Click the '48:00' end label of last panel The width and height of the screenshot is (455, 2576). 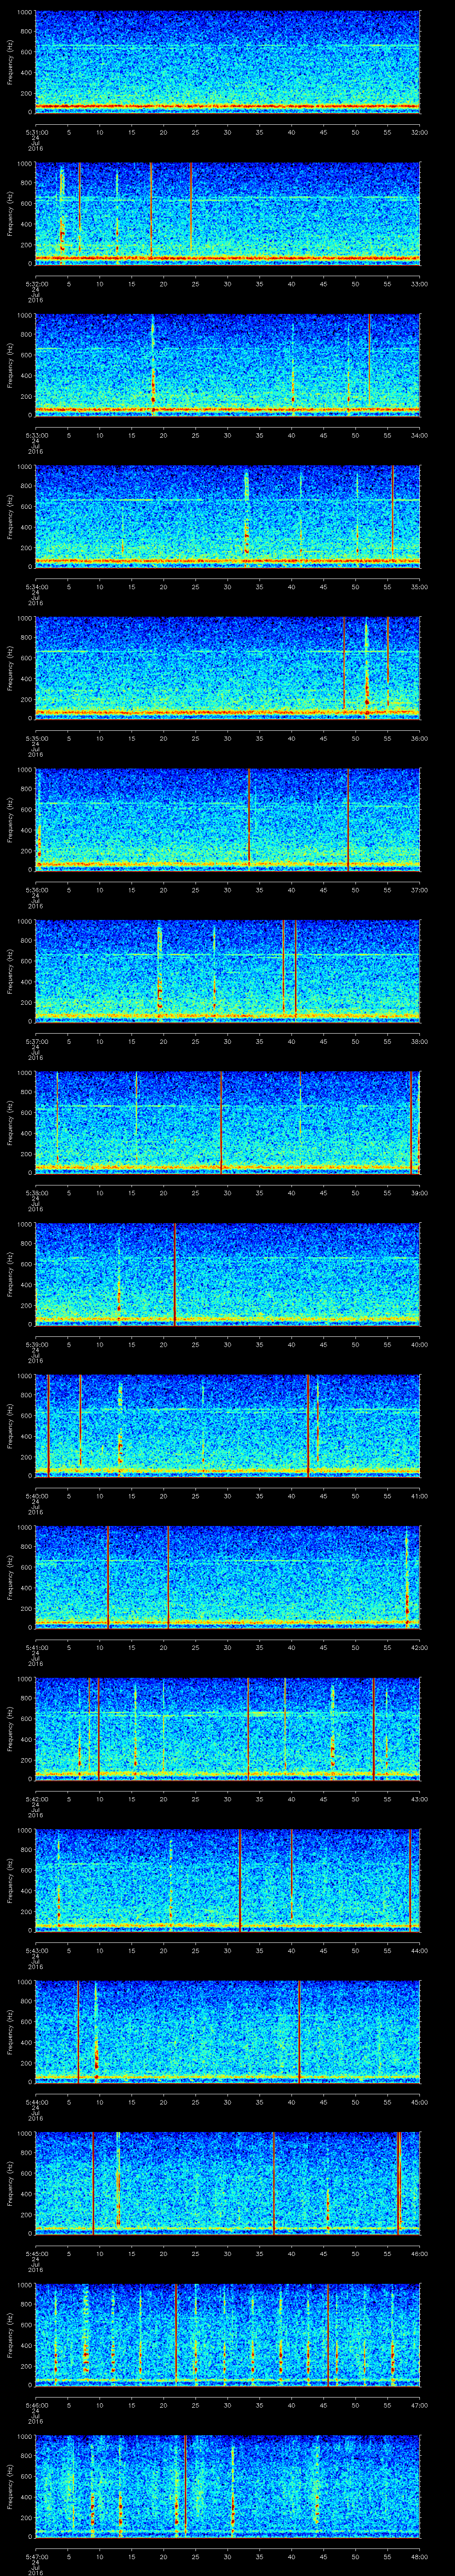419,2556
